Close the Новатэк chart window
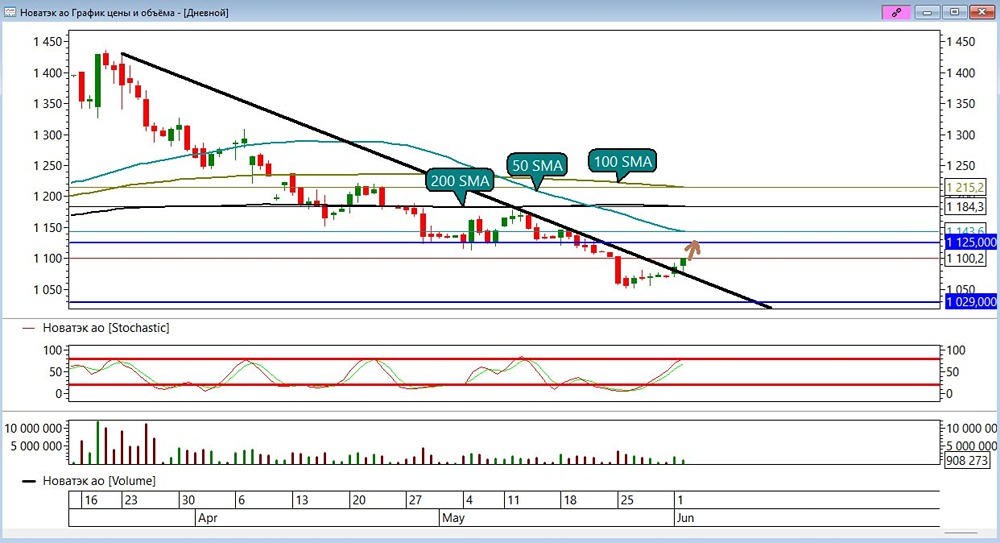 [x=982, y=12]
